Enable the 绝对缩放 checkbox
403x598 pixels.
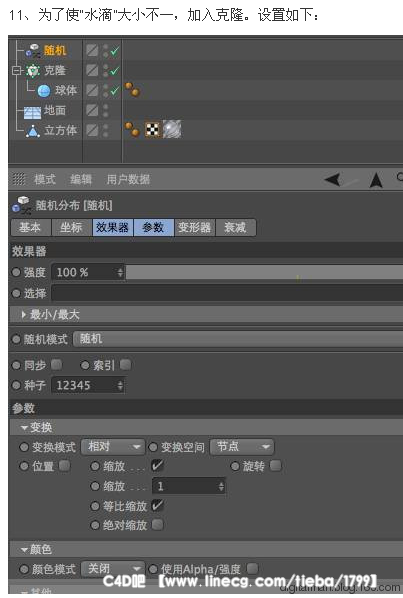(157, 525)
